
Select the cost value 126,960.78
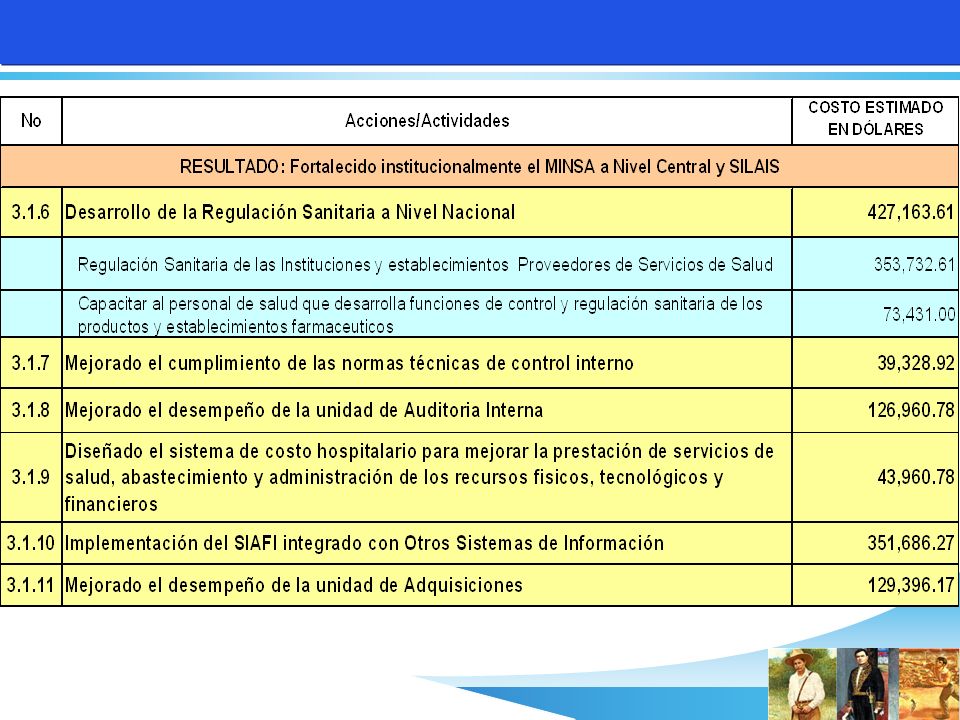911,410
